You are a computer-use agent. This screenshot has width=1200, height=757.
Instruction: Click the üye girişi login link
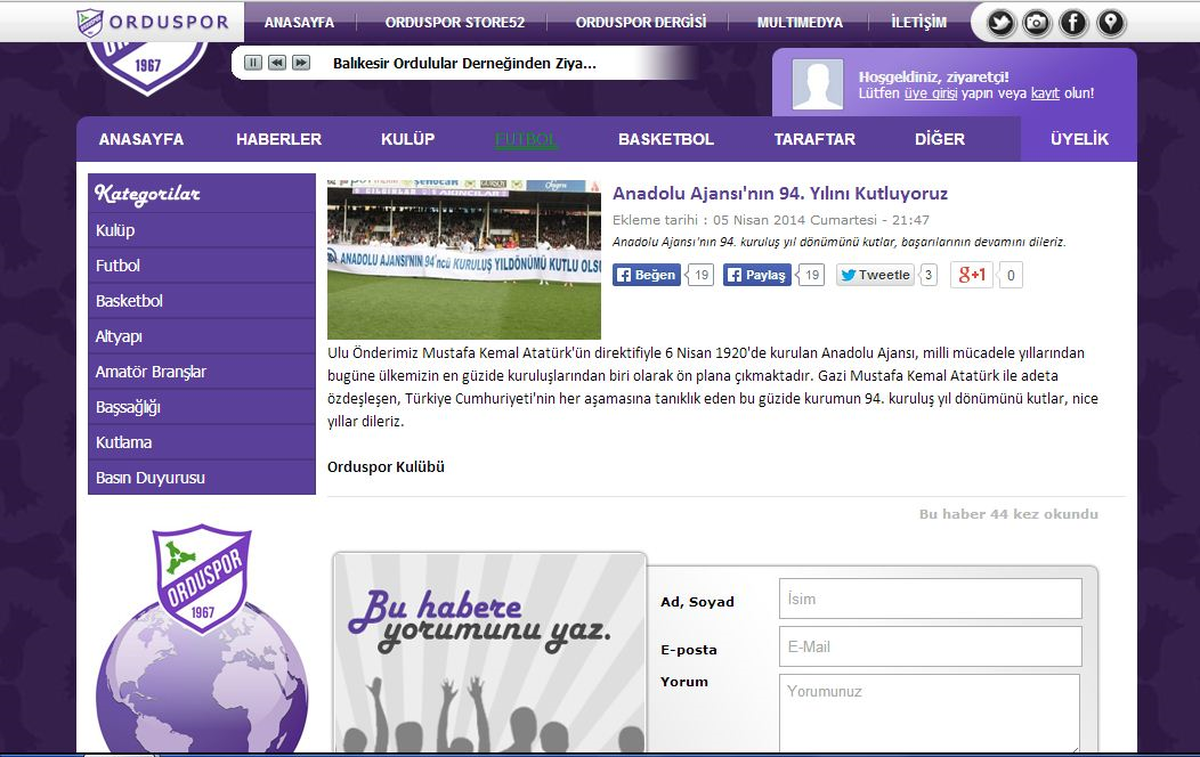coord(930,93)
